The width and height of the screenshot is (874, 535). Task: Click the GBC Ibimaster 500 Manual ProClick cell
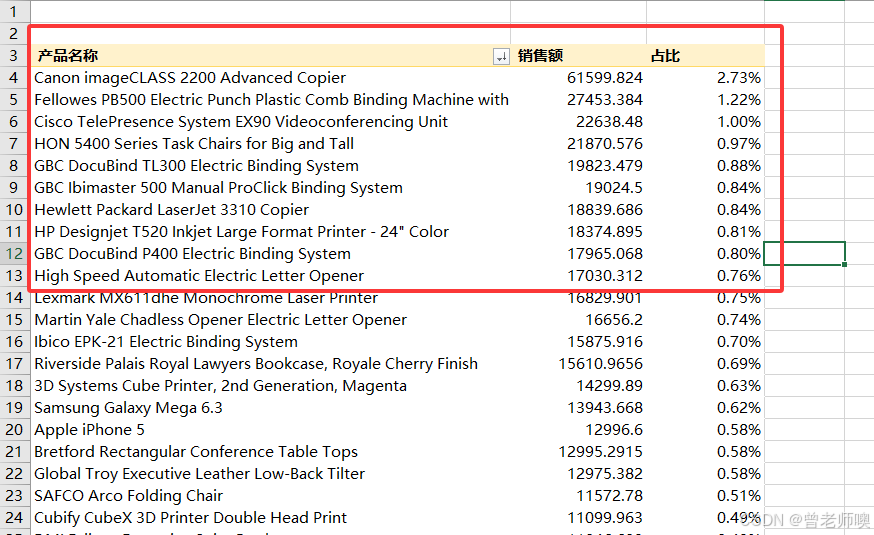(270, 188)
